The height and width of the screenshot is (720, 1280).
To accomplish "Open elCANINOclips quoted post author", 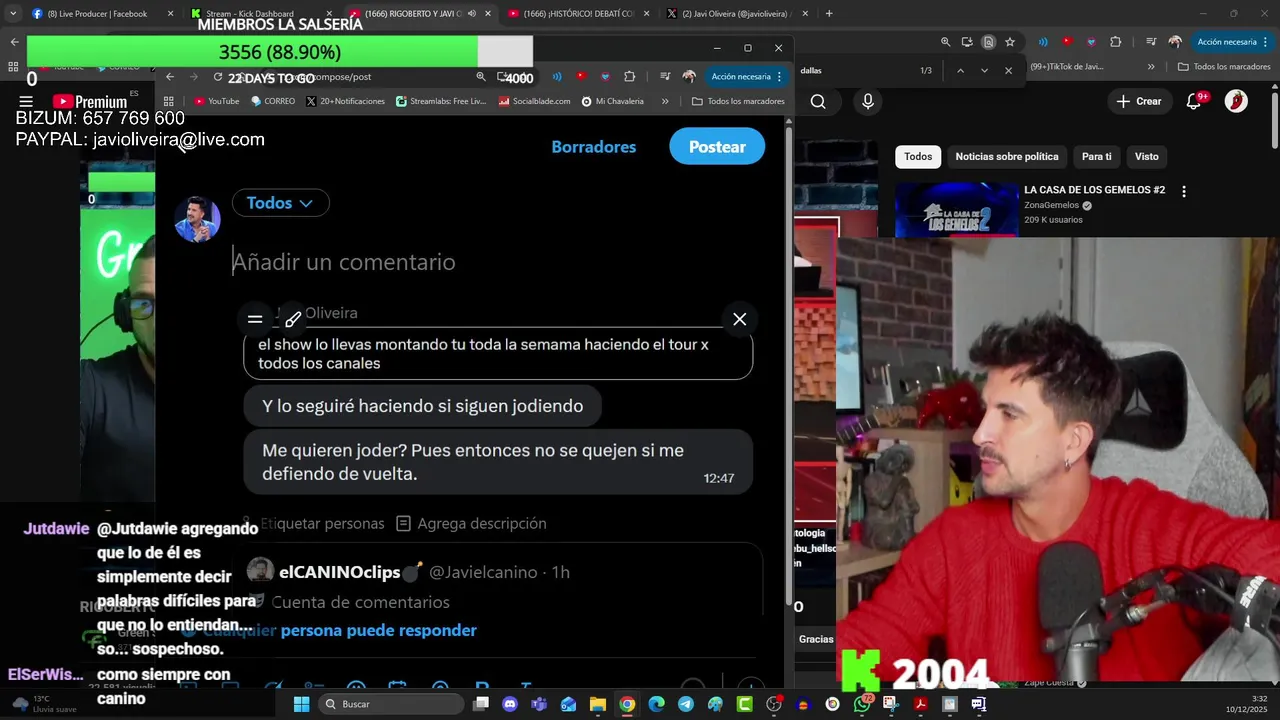I will 339,572.
